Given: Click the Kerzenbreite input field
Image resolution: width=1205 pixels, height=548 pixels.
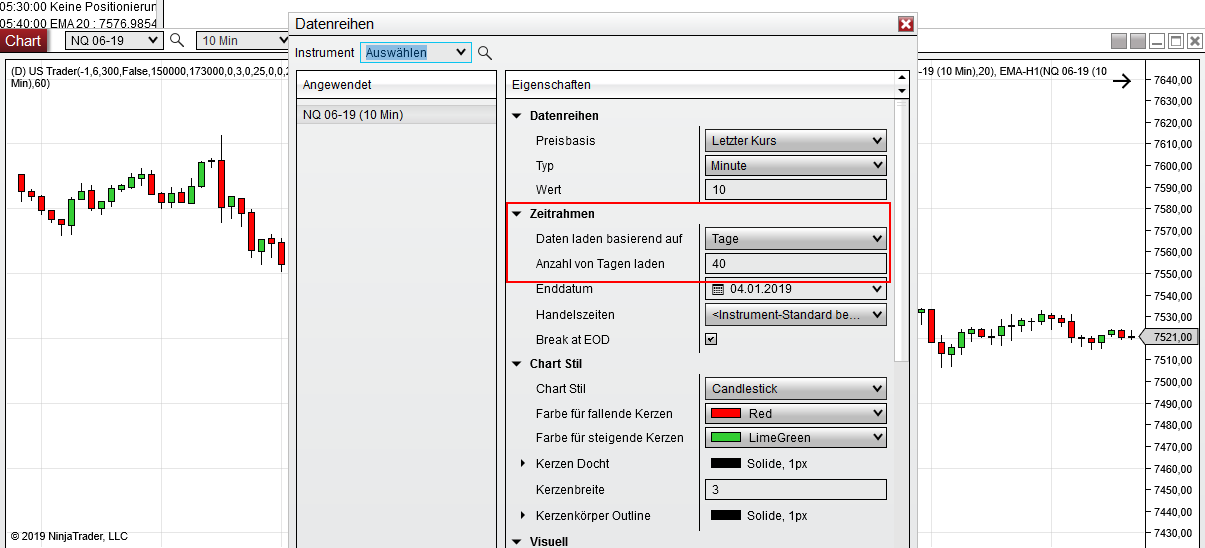Looking at the screenshot, I should [796, 490].
